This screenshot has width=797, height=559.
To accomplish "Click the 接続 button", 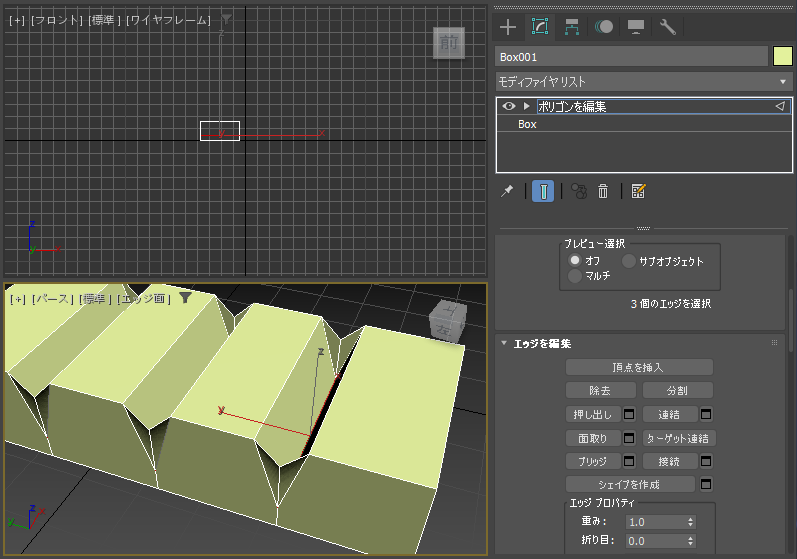I will [670, 461].
